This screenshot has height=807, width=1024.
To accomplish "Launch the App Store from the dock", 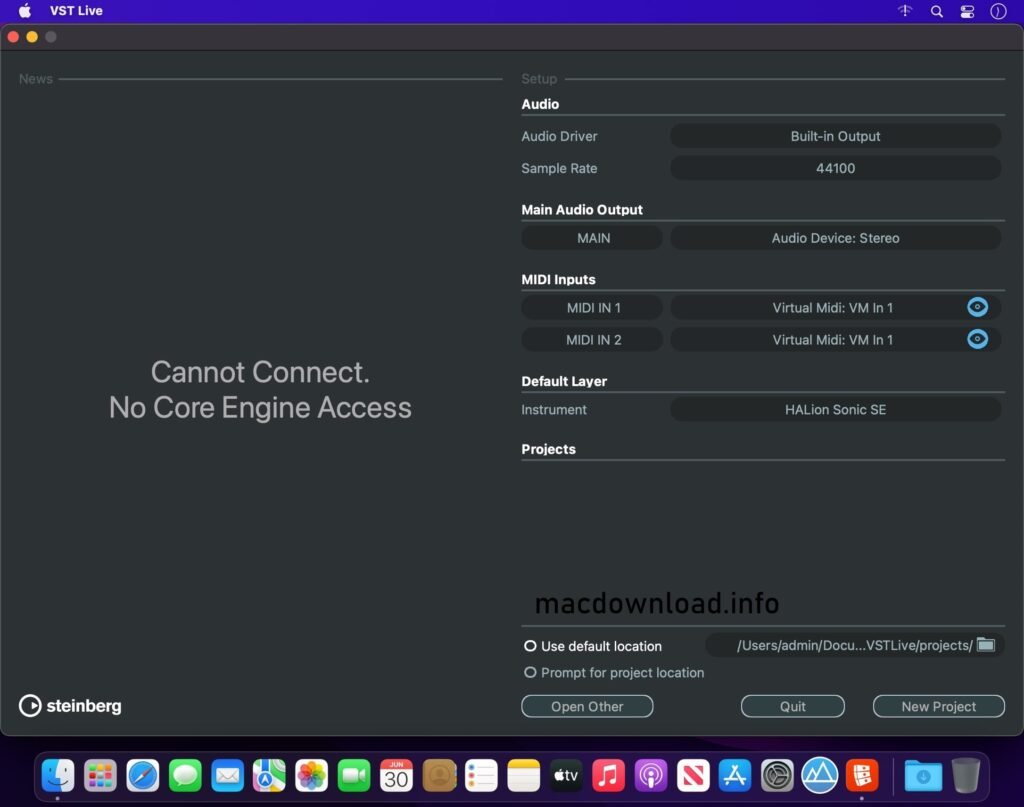I will [735, 775].
